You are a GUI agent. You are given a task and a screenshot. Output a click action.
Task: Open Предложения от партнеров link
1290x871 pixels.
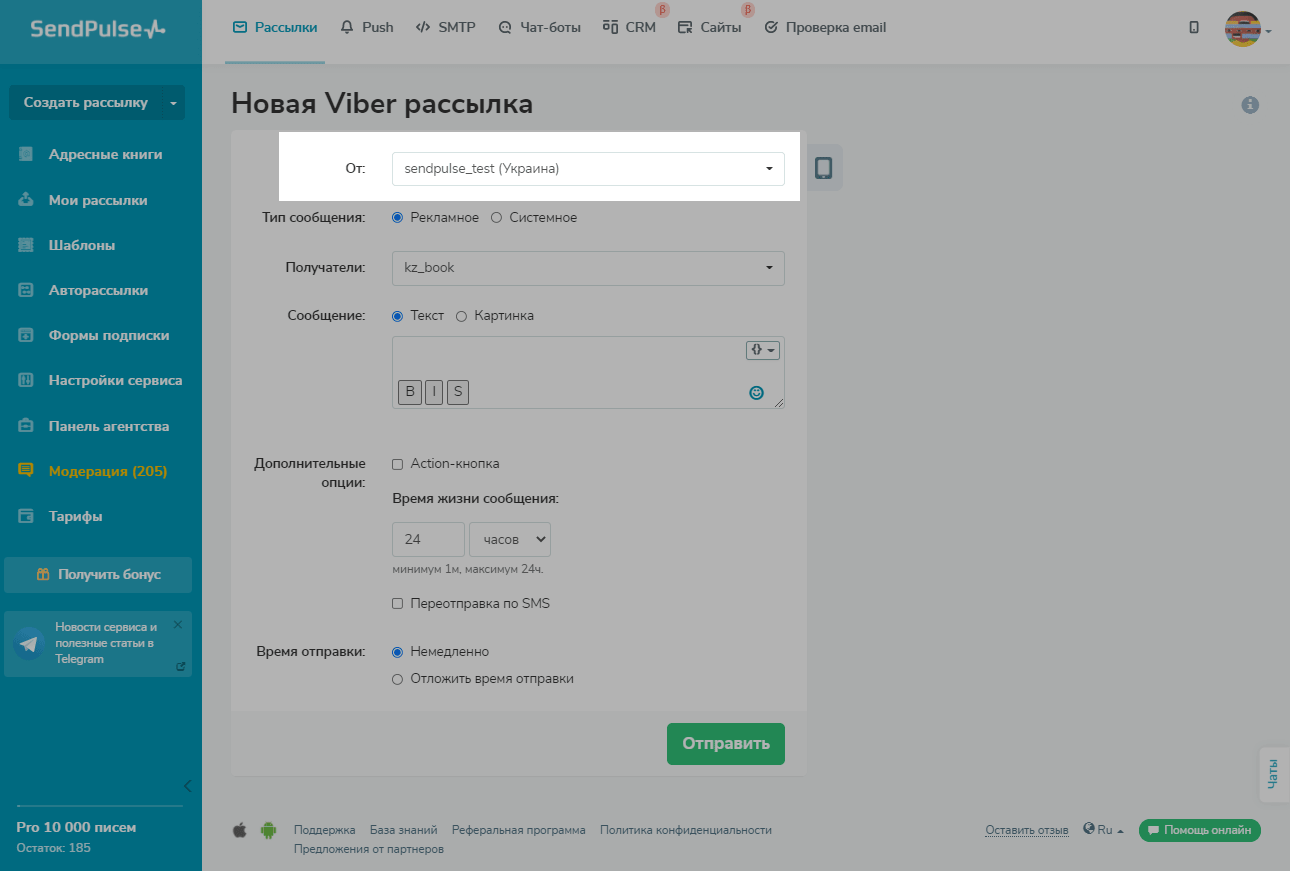click(x=369, y=849)
